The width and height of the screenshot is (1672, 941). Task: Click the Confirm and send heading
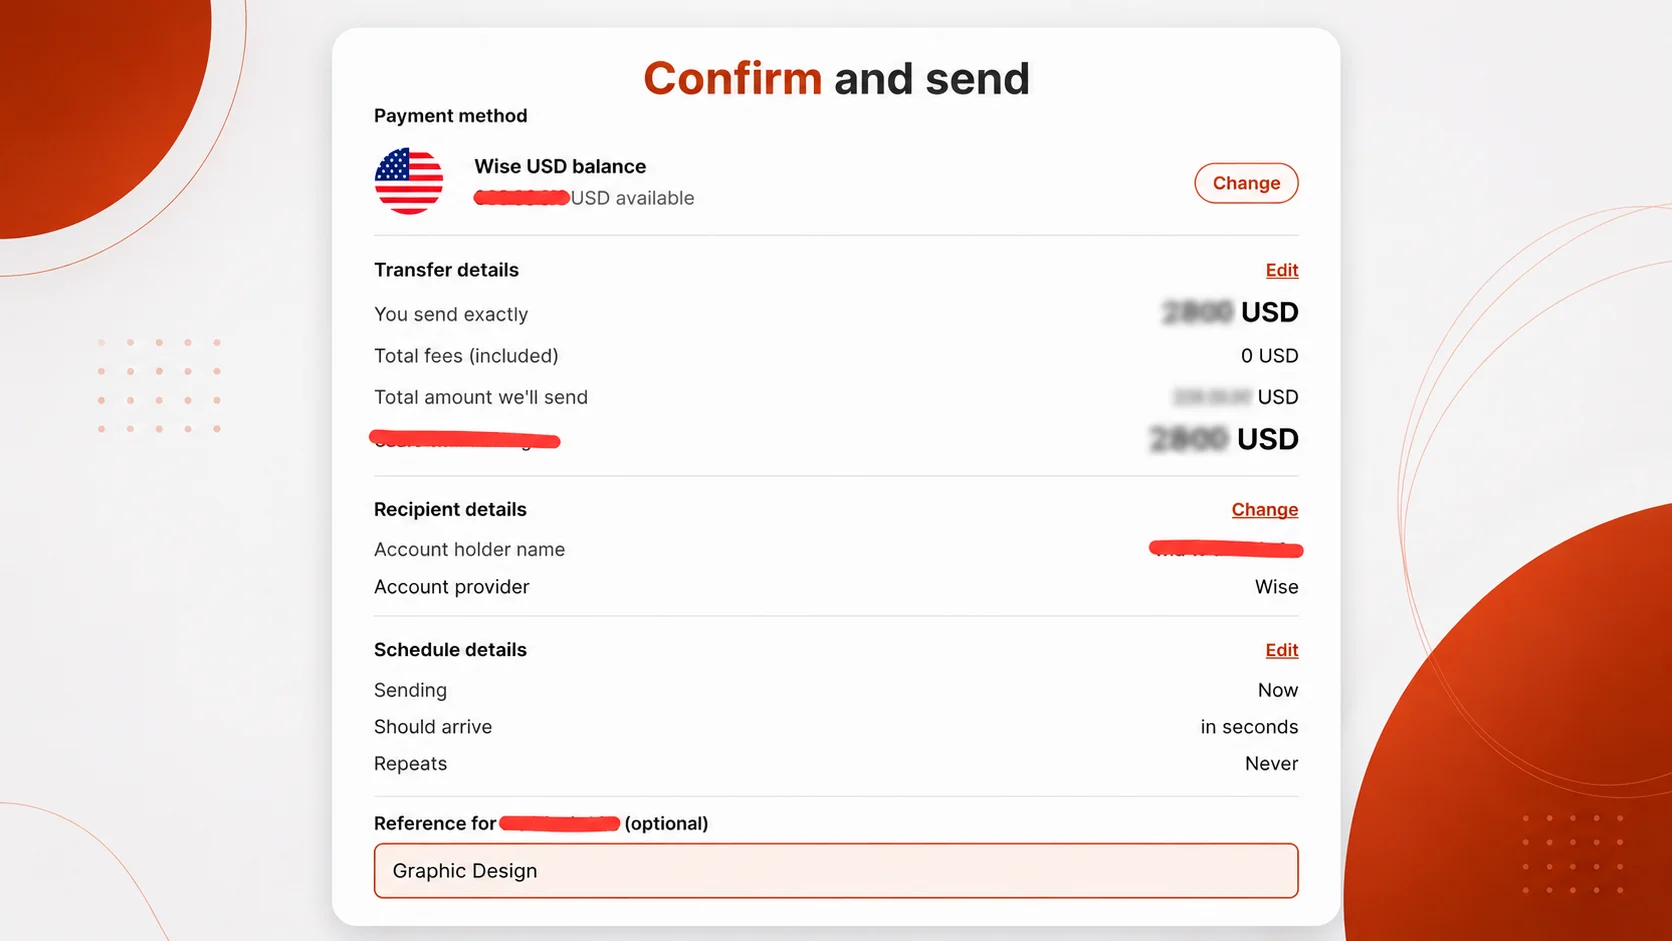[836, 78]
